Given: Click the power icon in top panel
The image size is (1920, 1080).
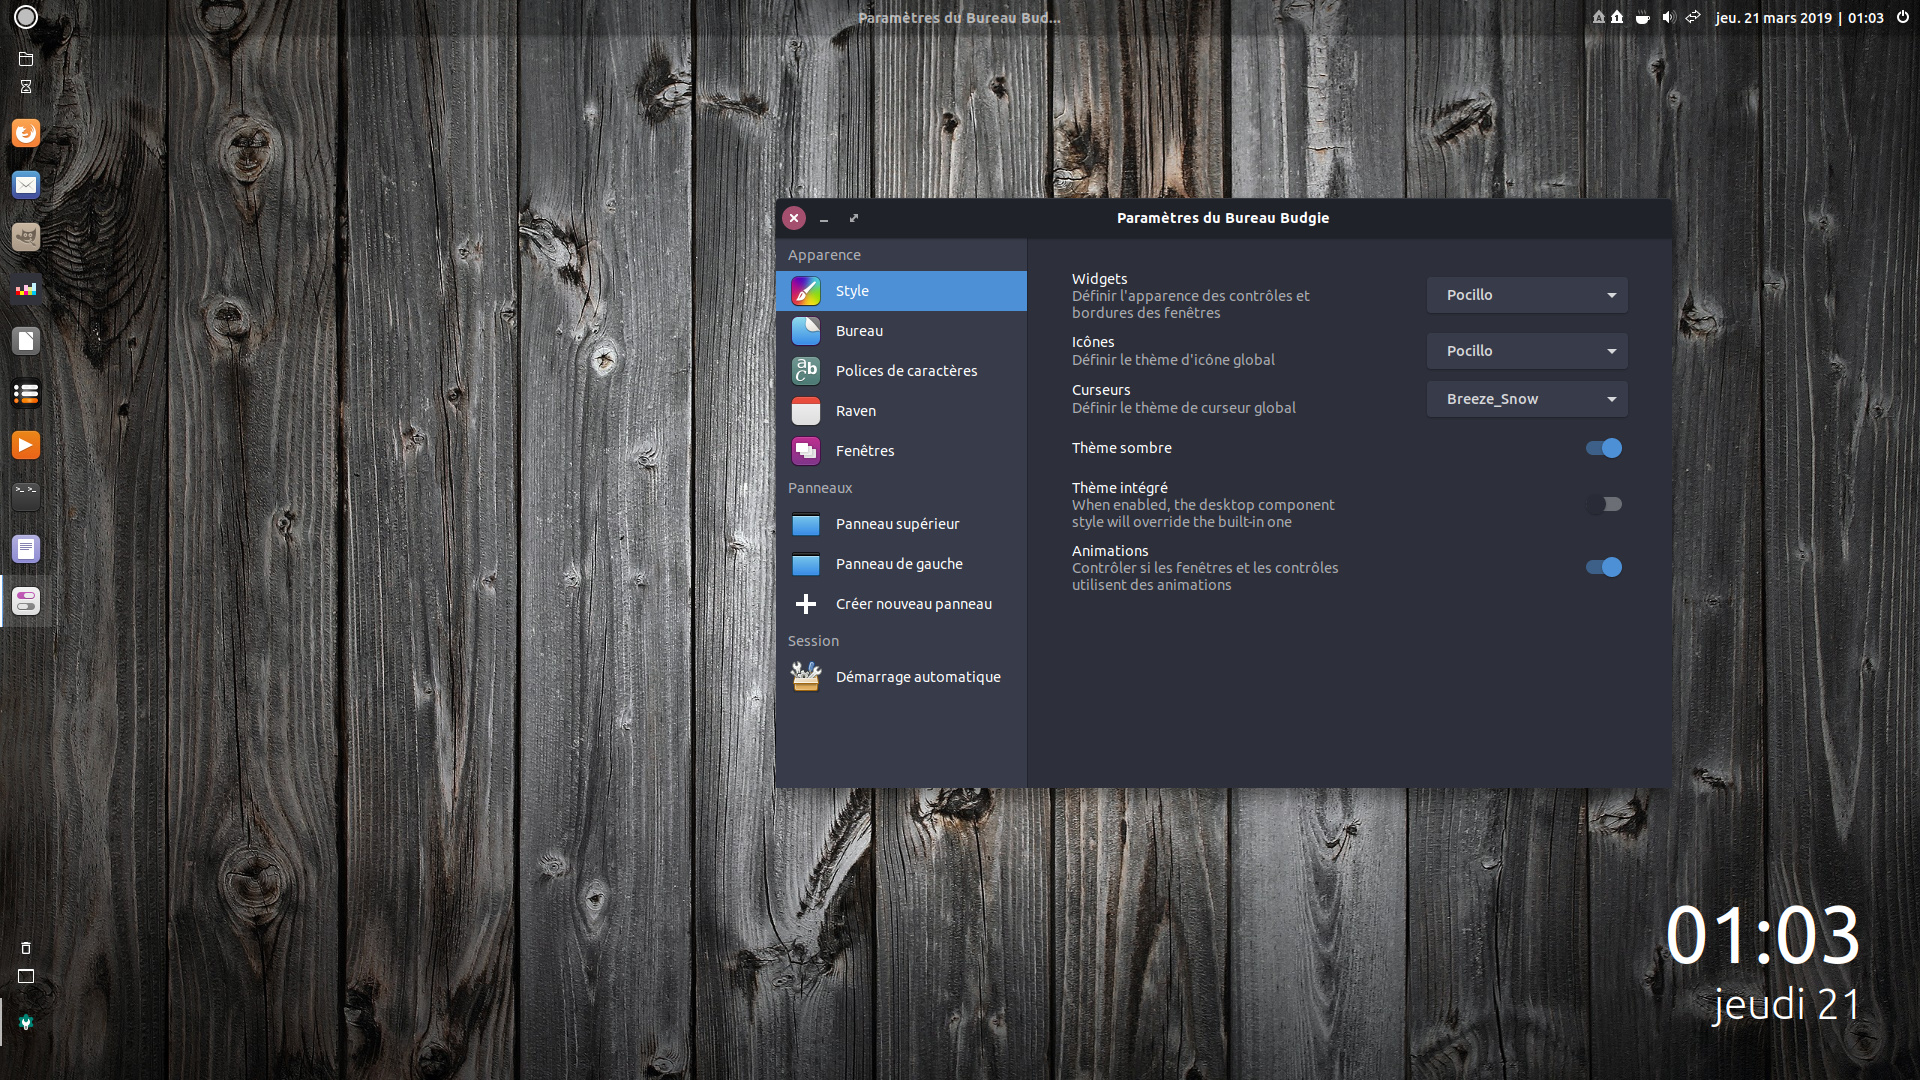Looking at the screenshot, I should click(x=1903, y=17).
